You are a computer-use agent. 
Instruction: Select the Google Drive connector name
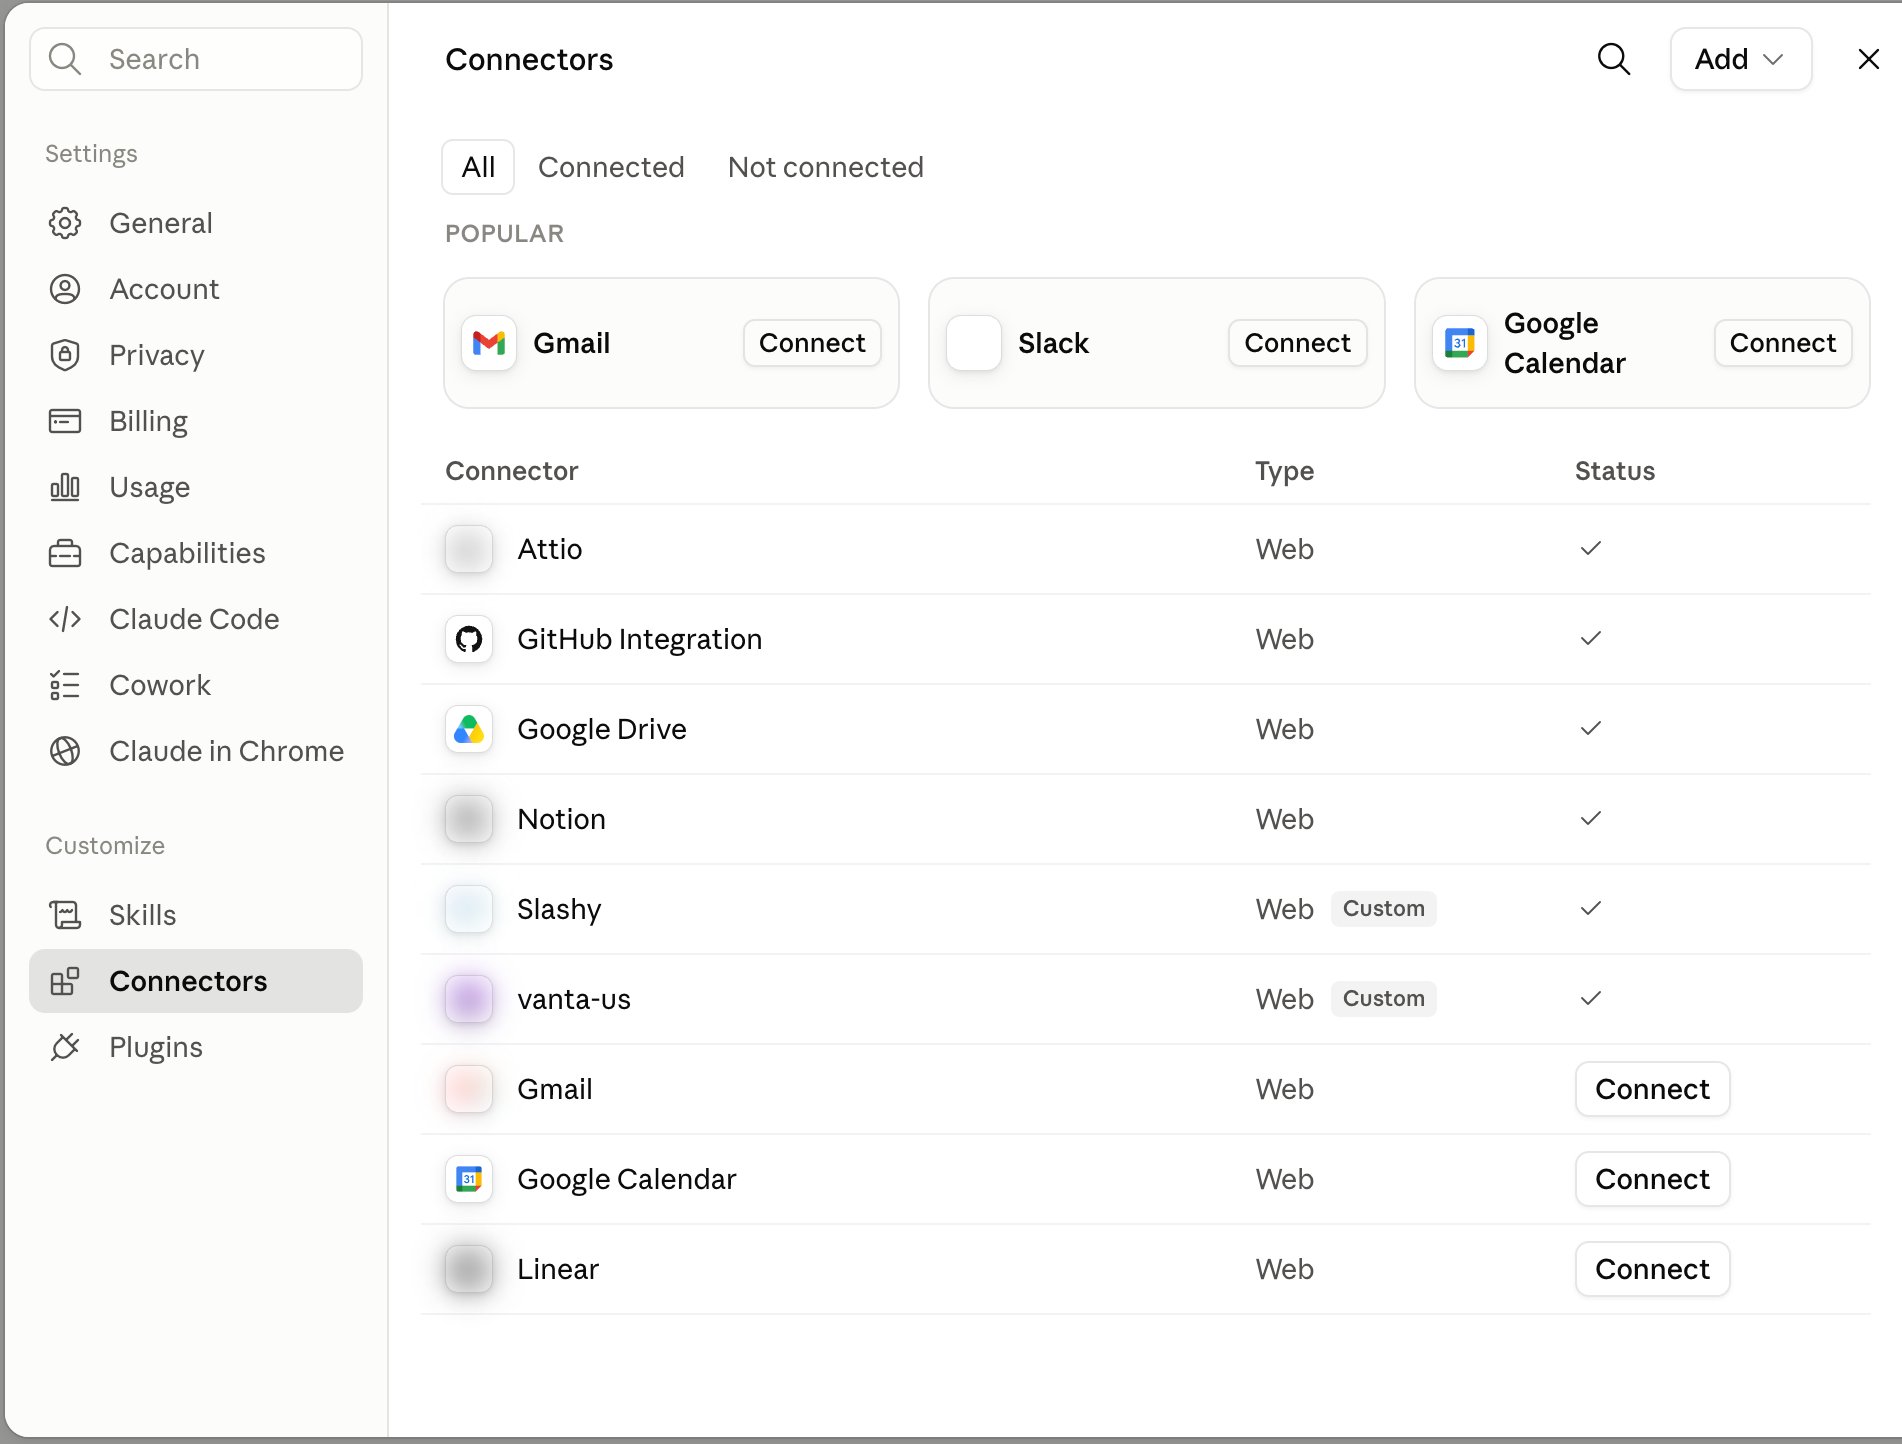[601, 729]
